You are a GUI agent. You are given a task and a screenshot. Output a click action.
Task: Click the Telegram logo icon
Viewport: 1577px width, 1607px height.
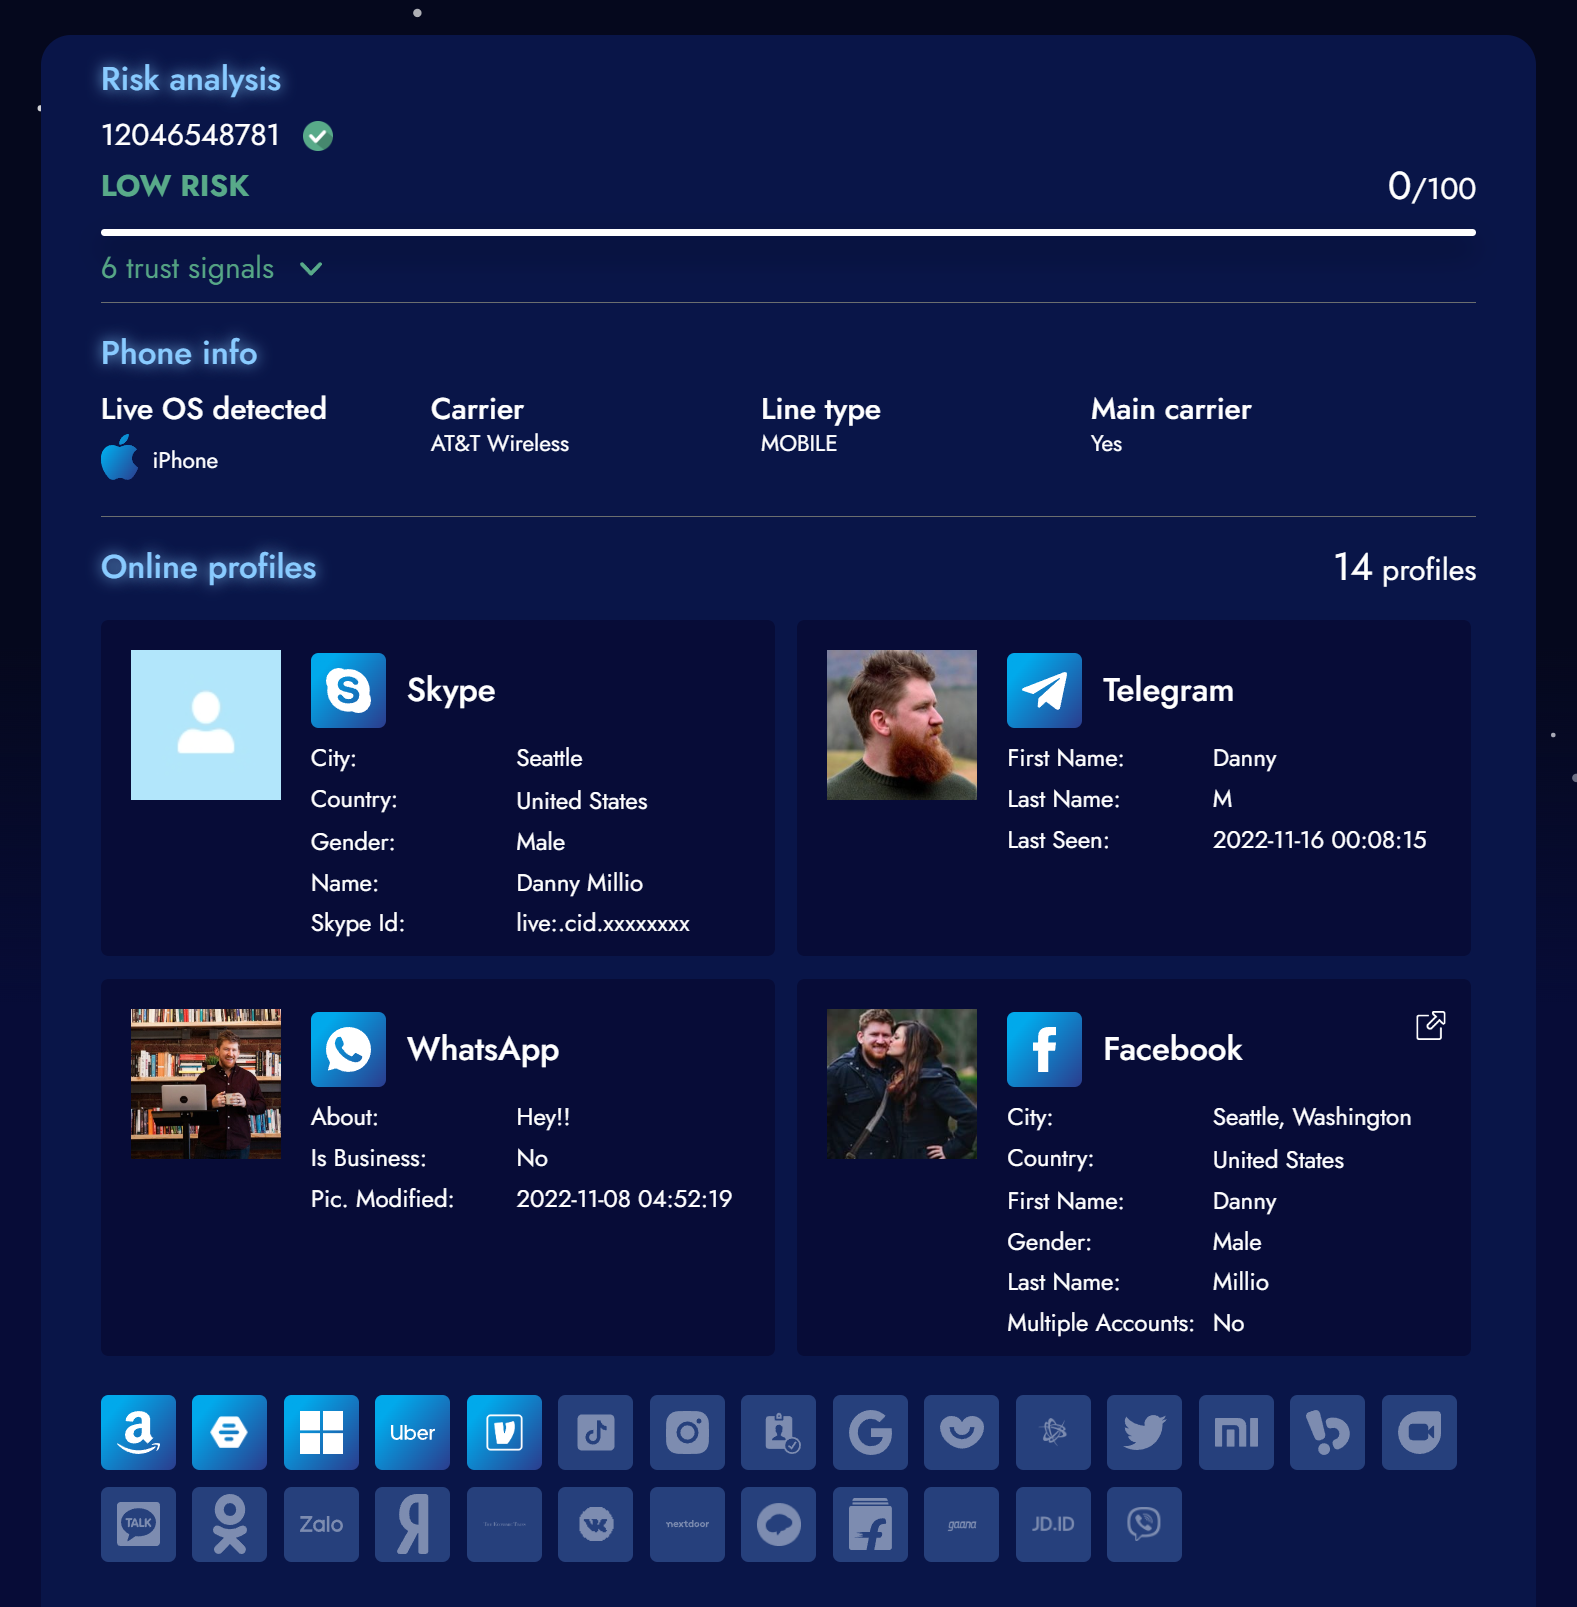pos(1044,690)
